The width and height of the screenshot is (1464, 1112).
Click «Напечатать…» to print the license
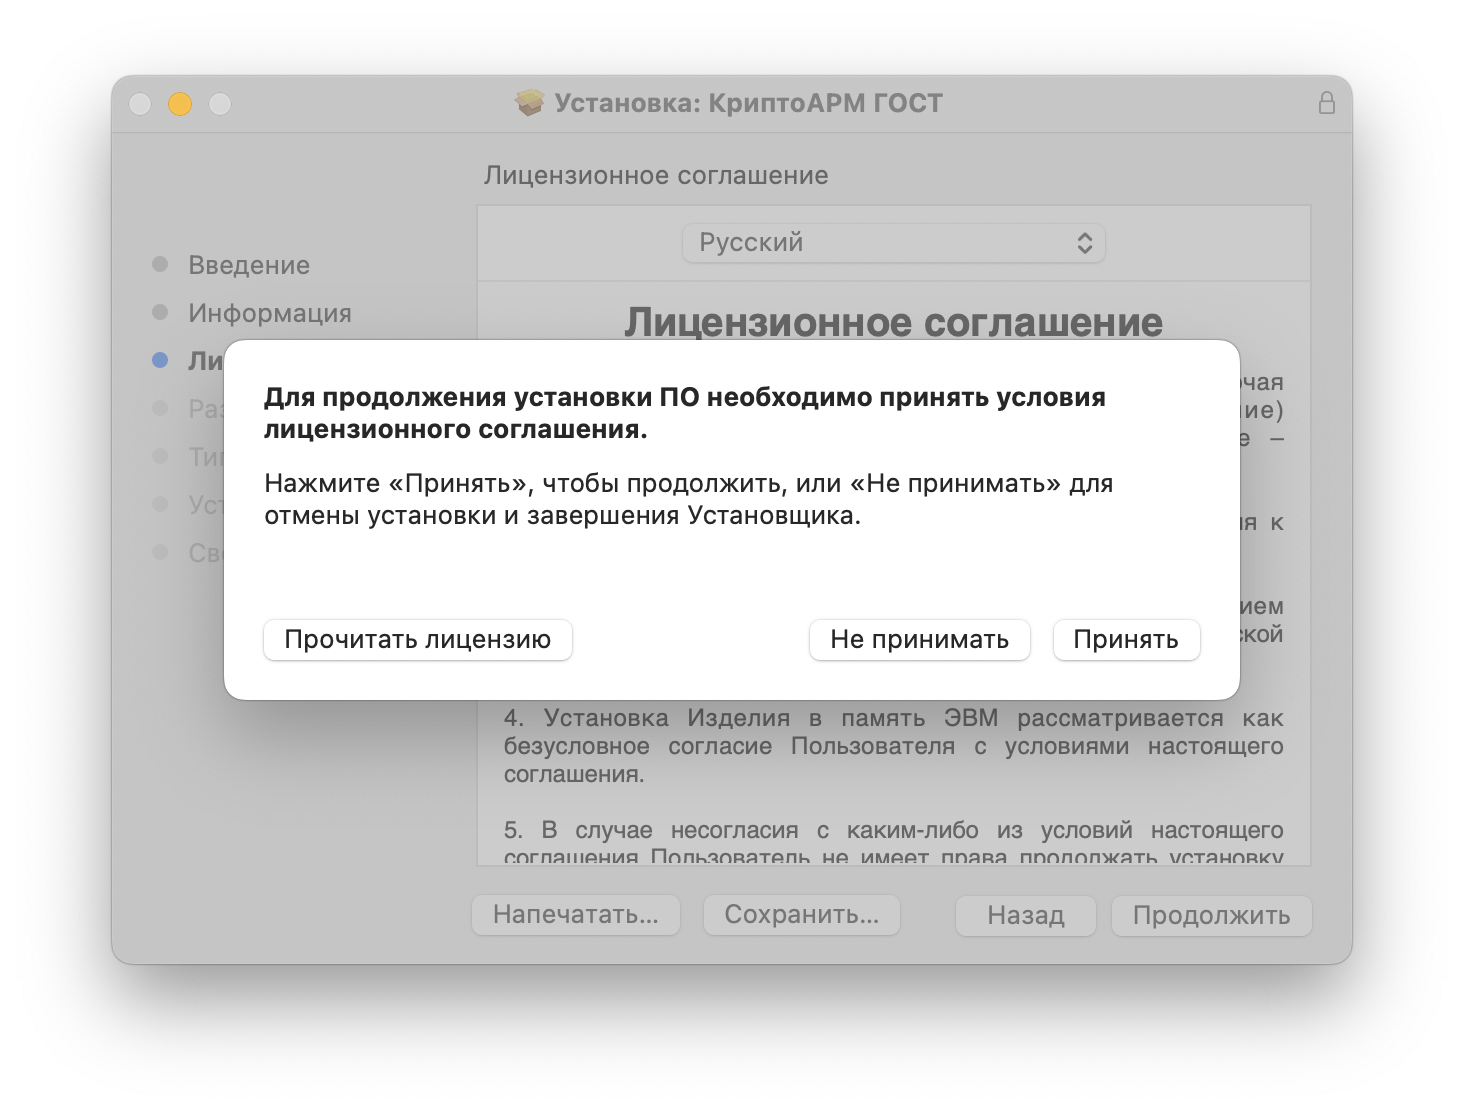[576, 914]
